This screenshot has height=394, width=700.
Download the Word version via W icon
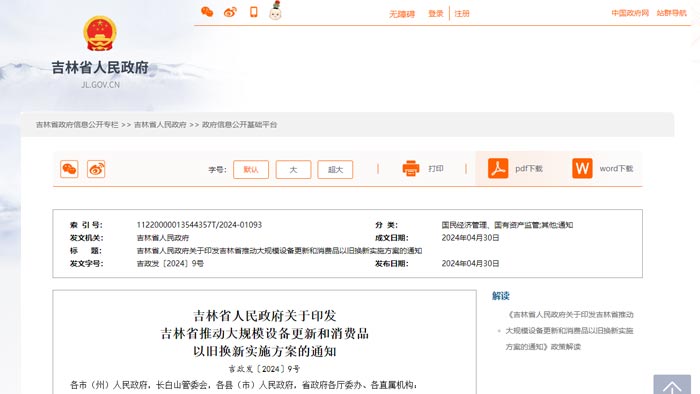582,168
